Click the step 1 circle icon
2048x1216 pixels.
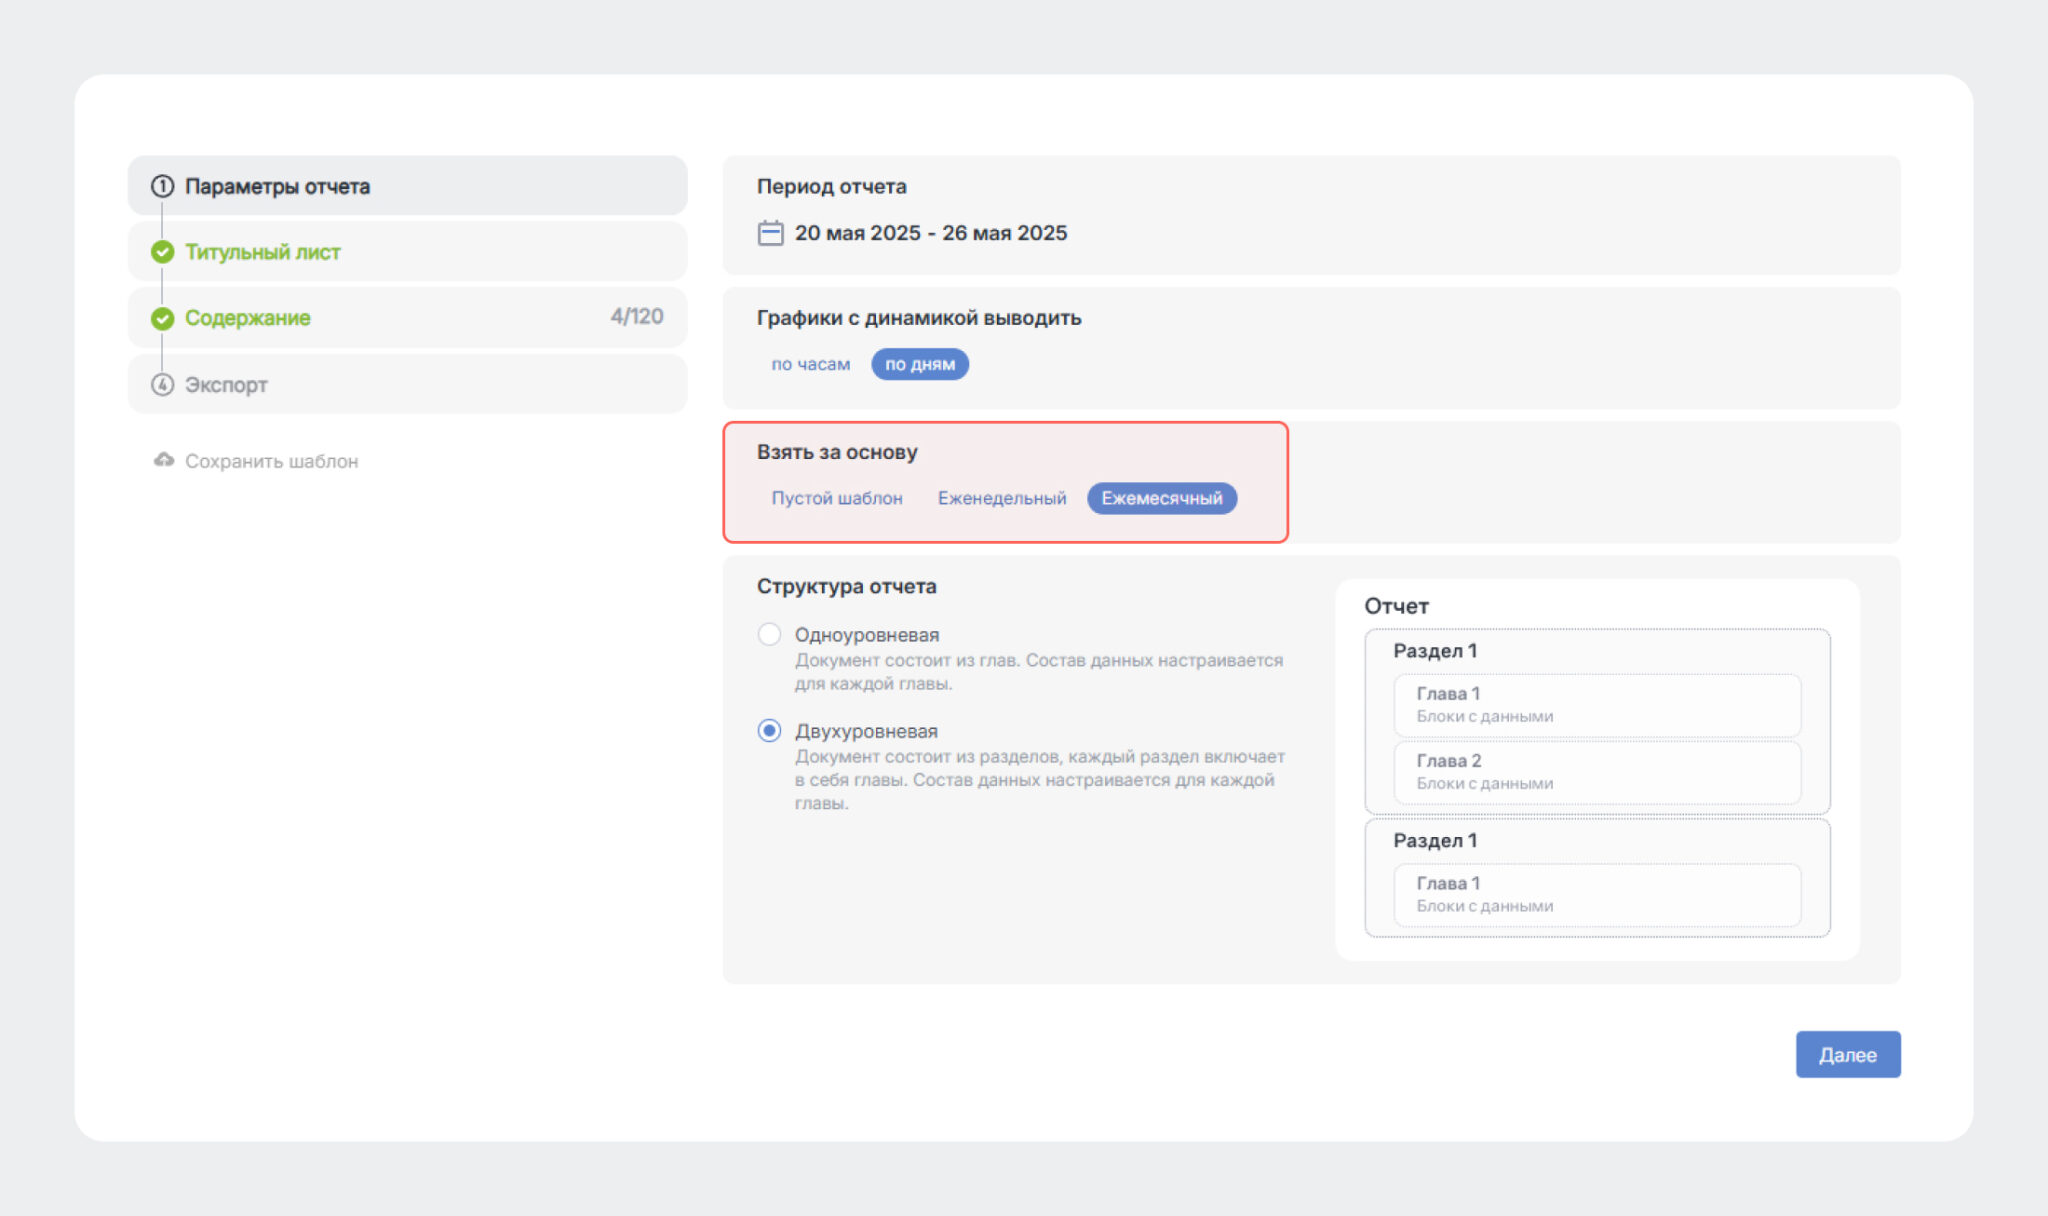[x=162, y=186]
